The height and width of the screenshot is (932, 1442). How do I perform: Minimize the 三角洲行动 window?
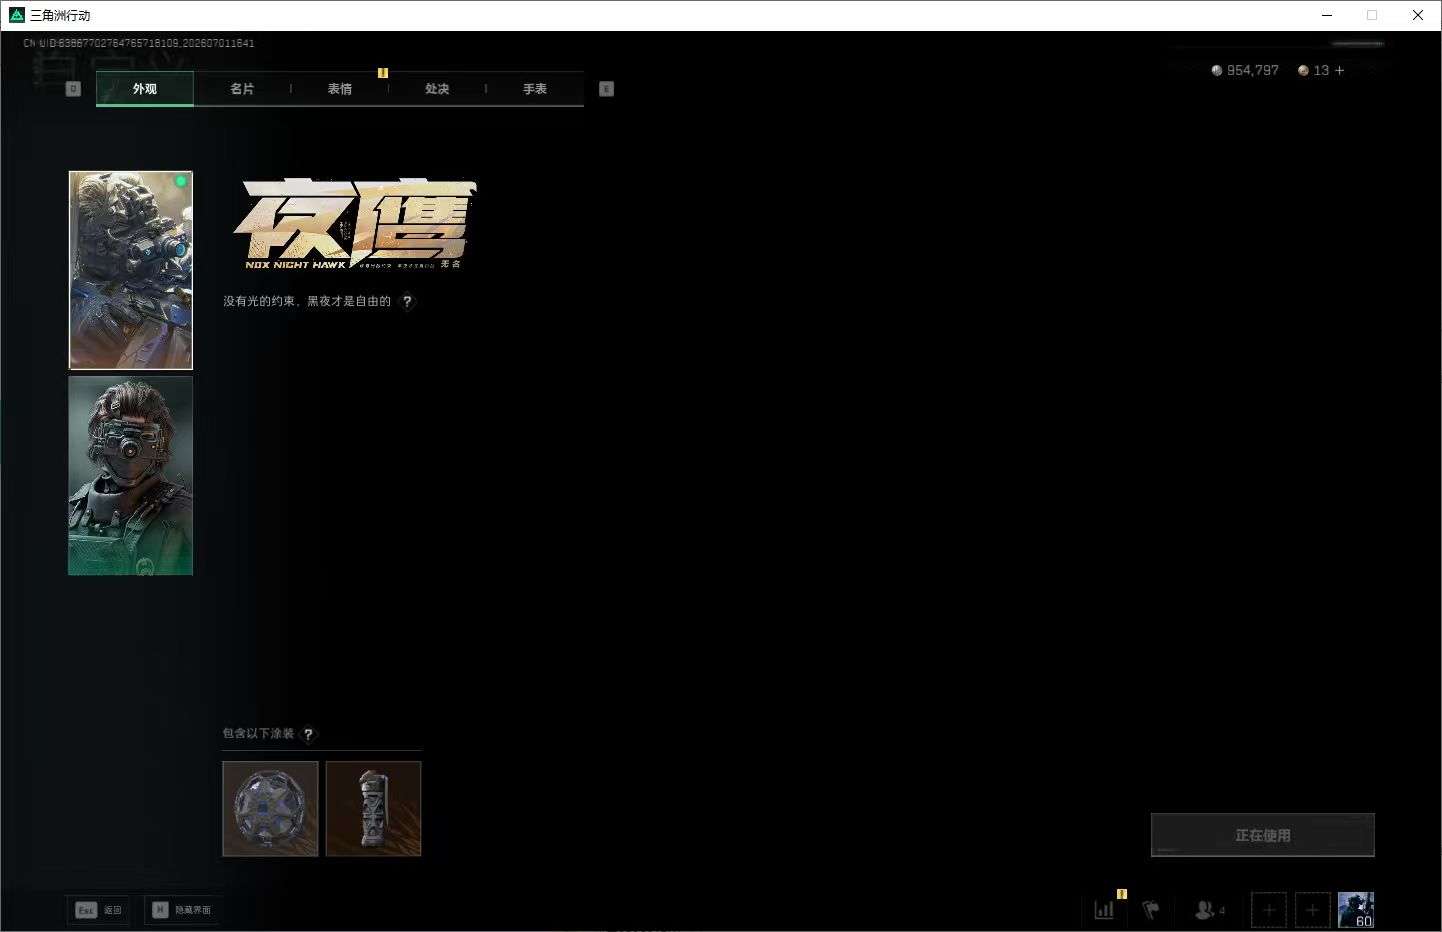tap(1328, 15)
